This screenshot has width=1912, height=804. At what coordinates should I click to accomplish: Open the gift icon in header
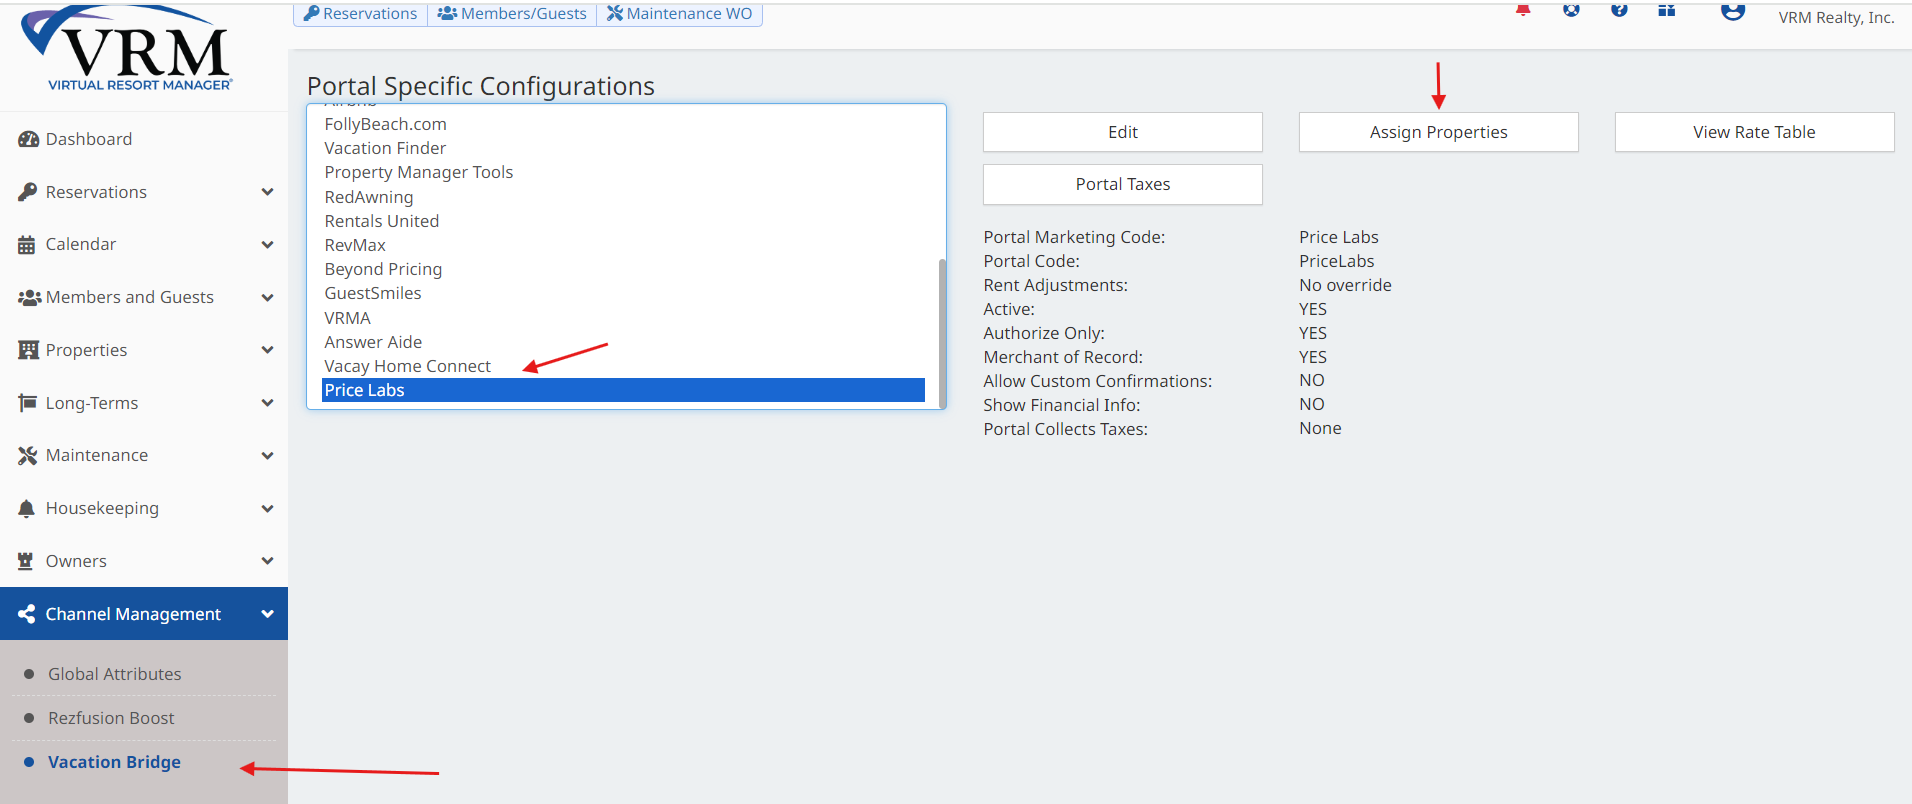click(1666, 10)
